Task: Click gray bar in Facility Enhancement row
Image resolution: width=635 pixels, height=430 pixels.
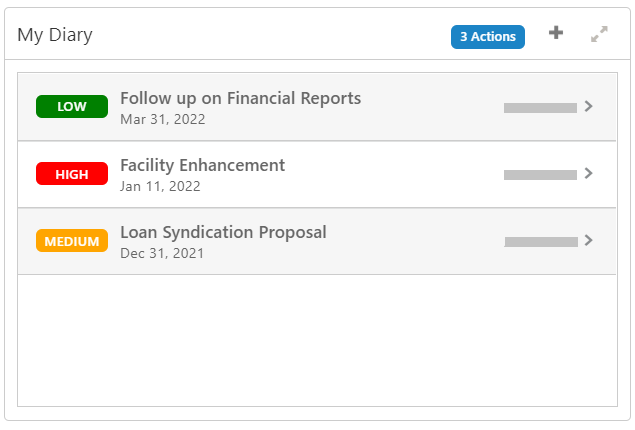Action: click(540, 174)
